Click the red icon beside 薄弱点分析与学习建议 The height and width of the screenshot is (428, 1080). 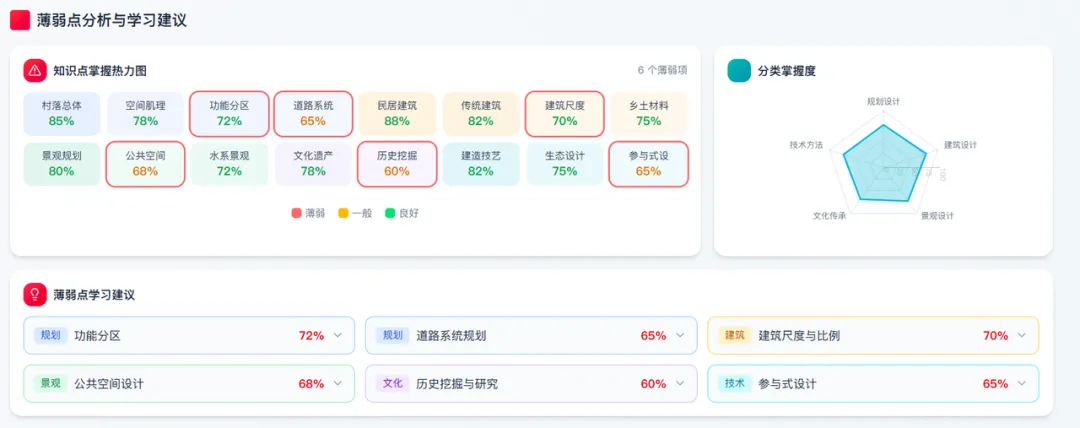coord(20,19)
